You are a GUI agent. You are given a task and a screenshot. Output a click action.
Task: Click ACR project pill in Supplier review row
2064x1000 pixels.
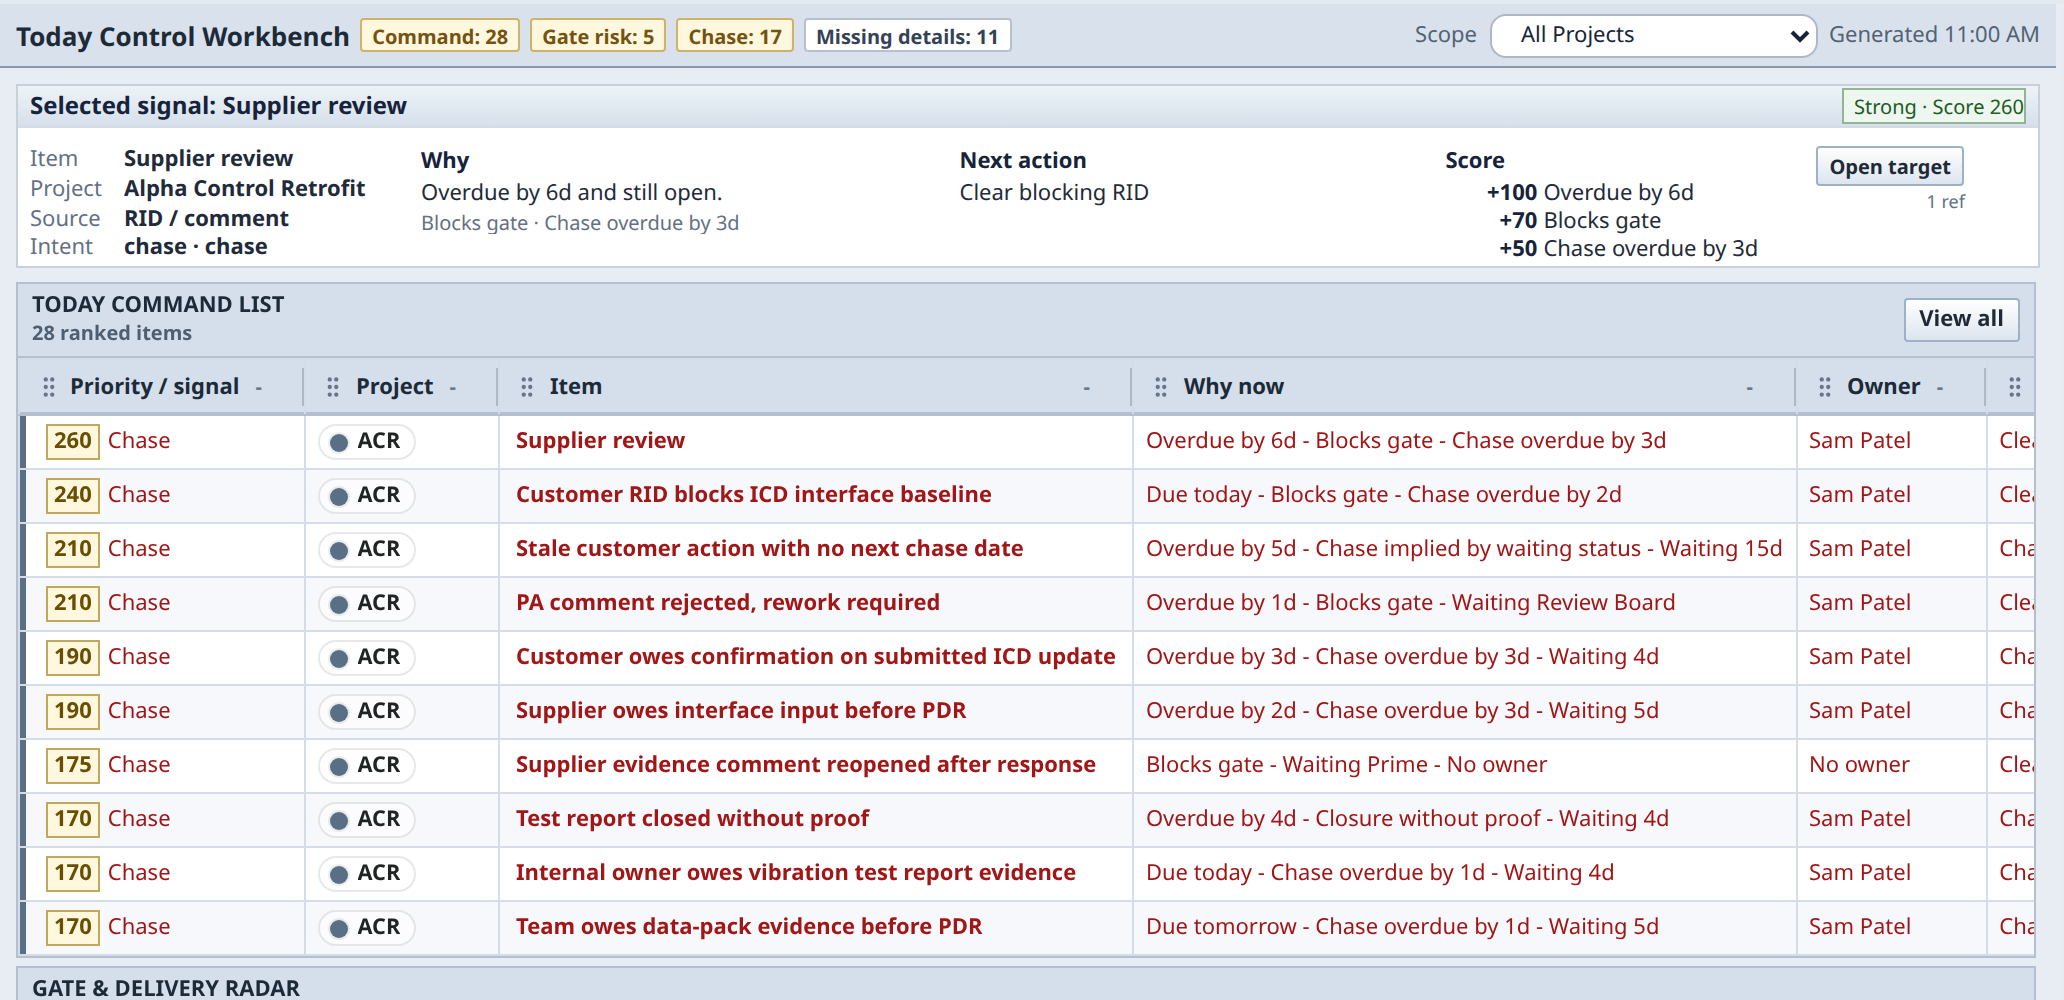367,441
